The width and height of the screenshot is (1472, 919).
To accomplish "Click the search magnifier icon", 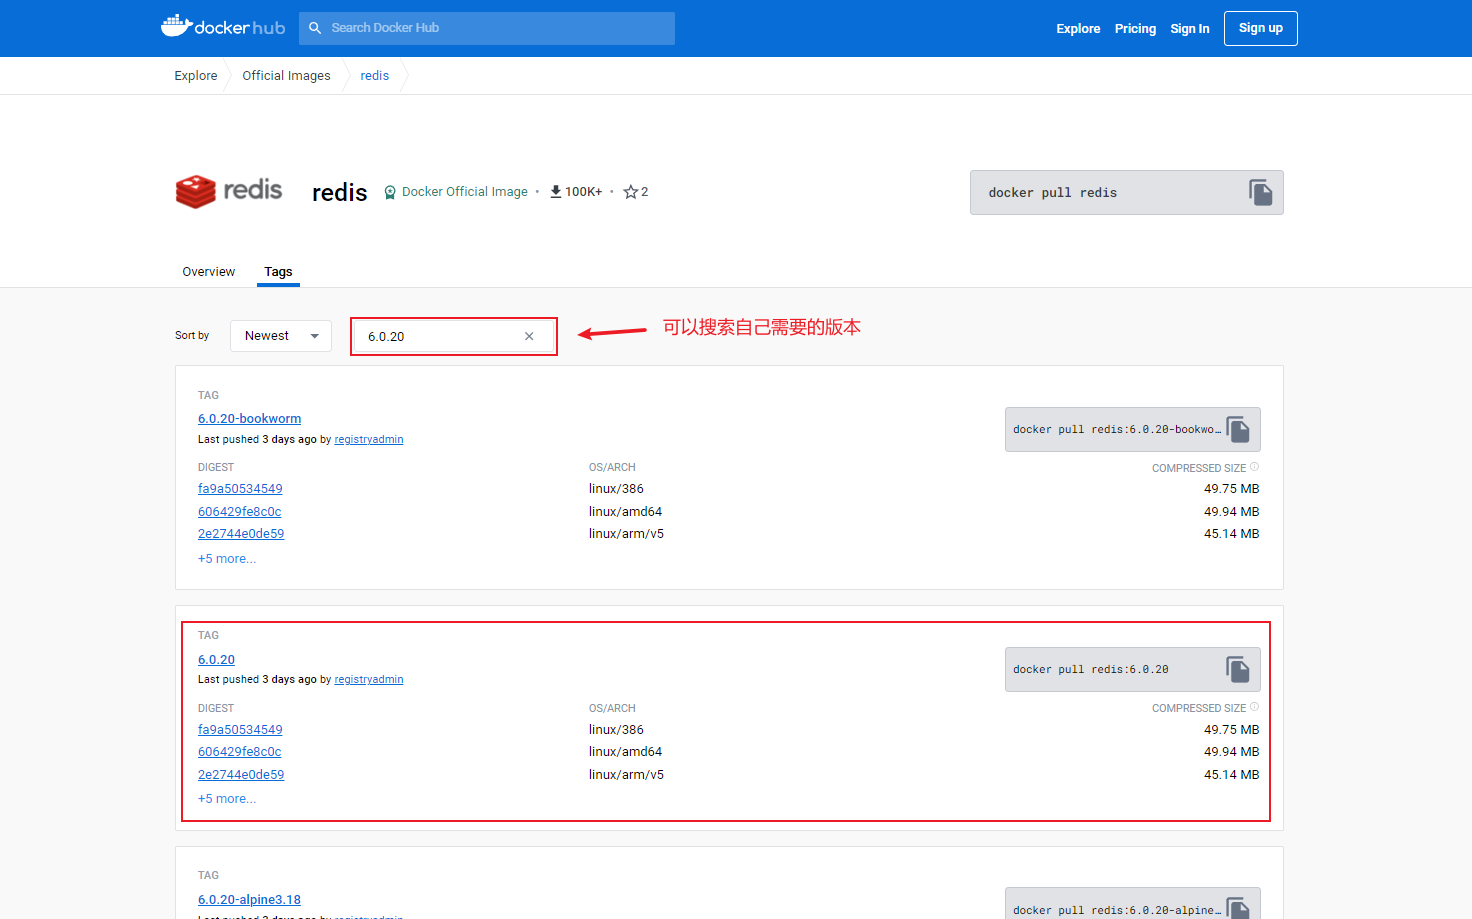I will [315, 28].
